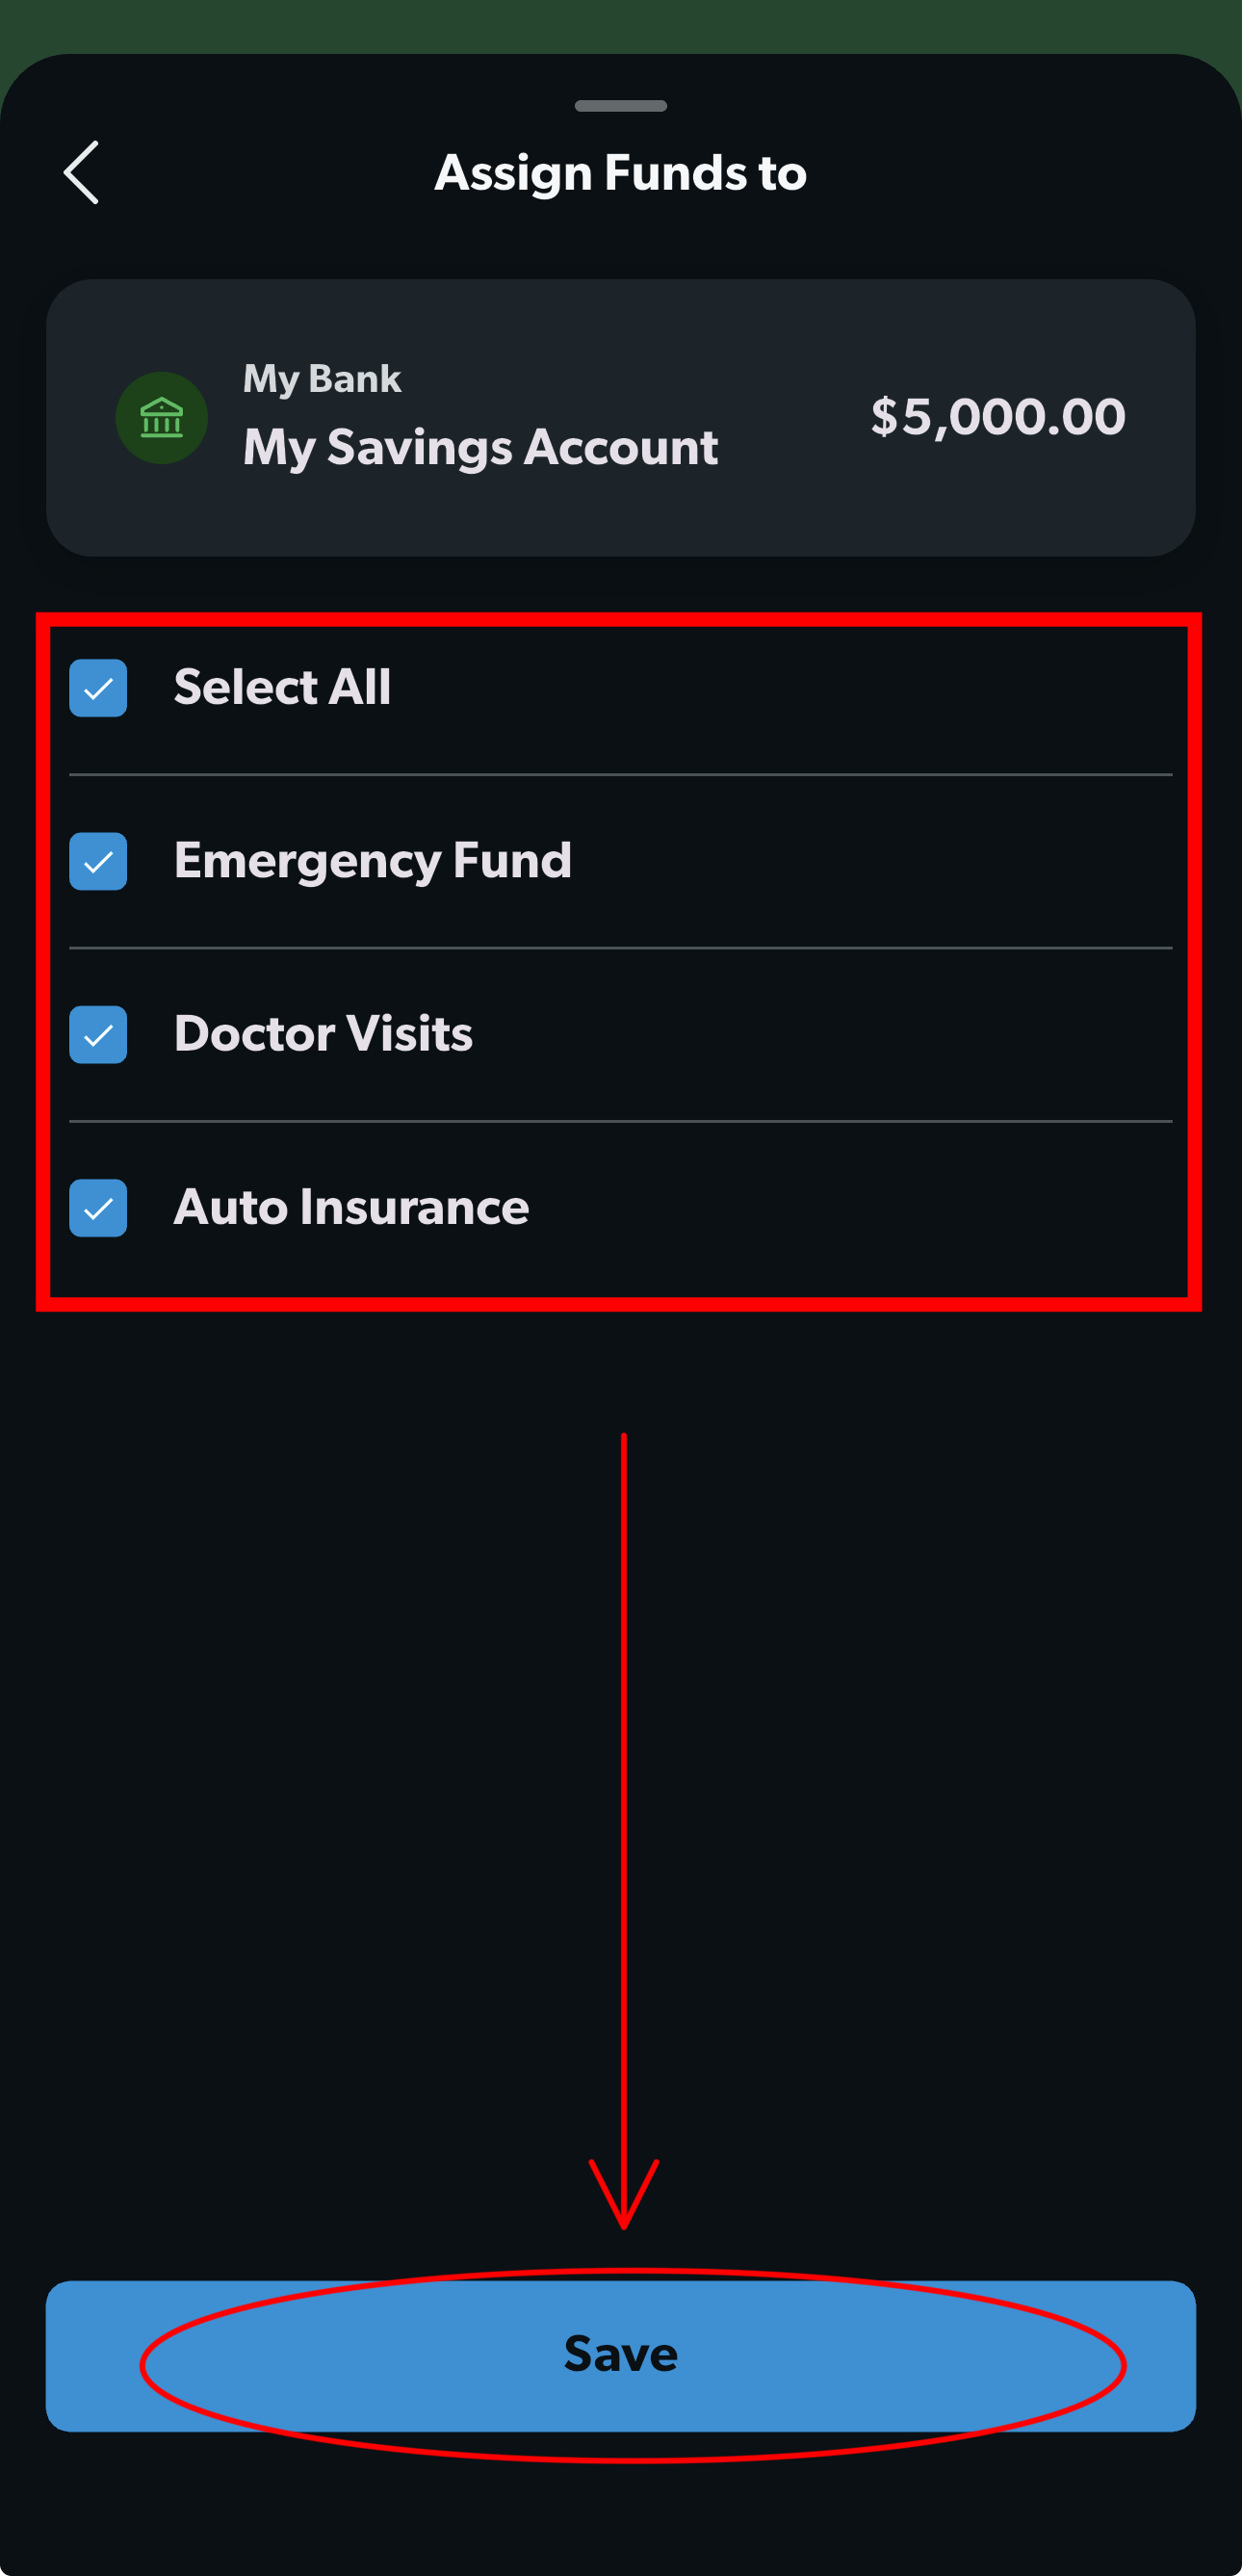
Task: Click the green bank building icon
Action: pyautogui.click(x=162, y=418)
